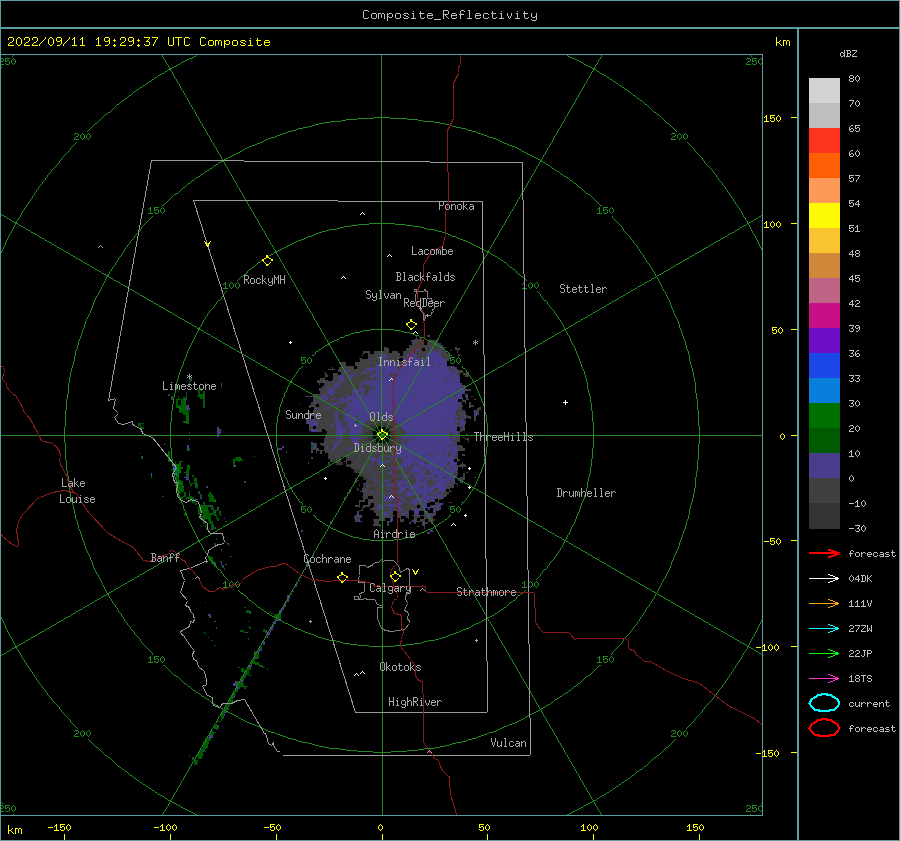The width and height of the screenshot is (900, 841).
Task: Click the Olds town label
Action: pyautogui.click(x=381, y=417)
